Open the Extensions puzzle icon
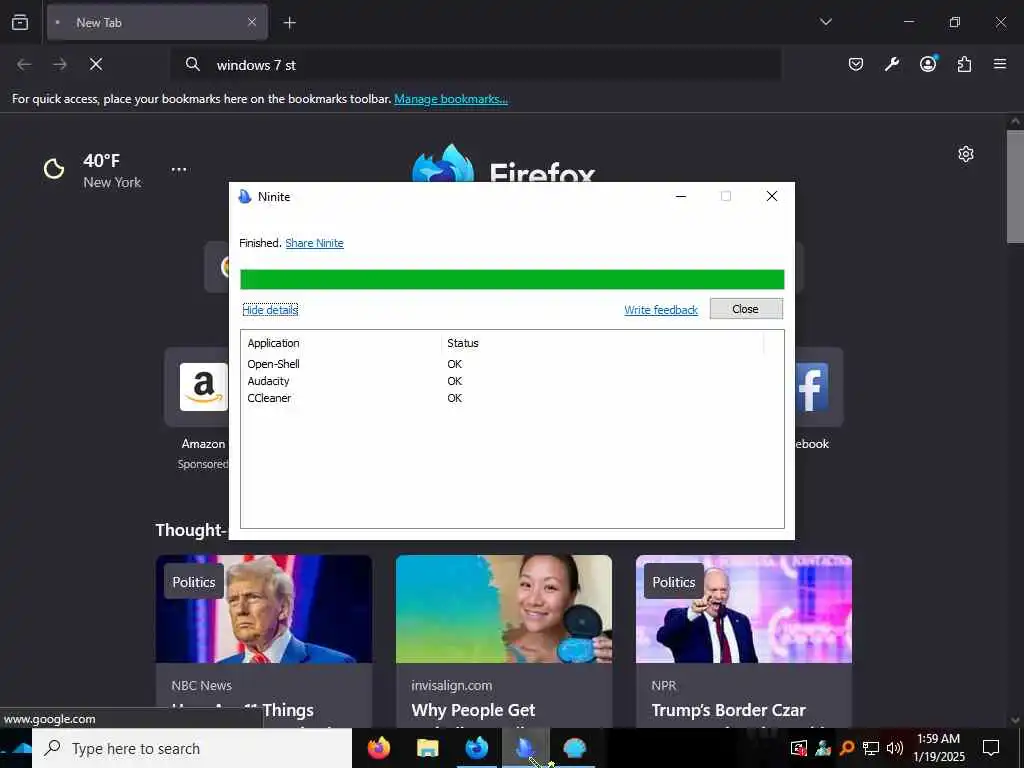The image size is (1024, 768). pos(964,64)
